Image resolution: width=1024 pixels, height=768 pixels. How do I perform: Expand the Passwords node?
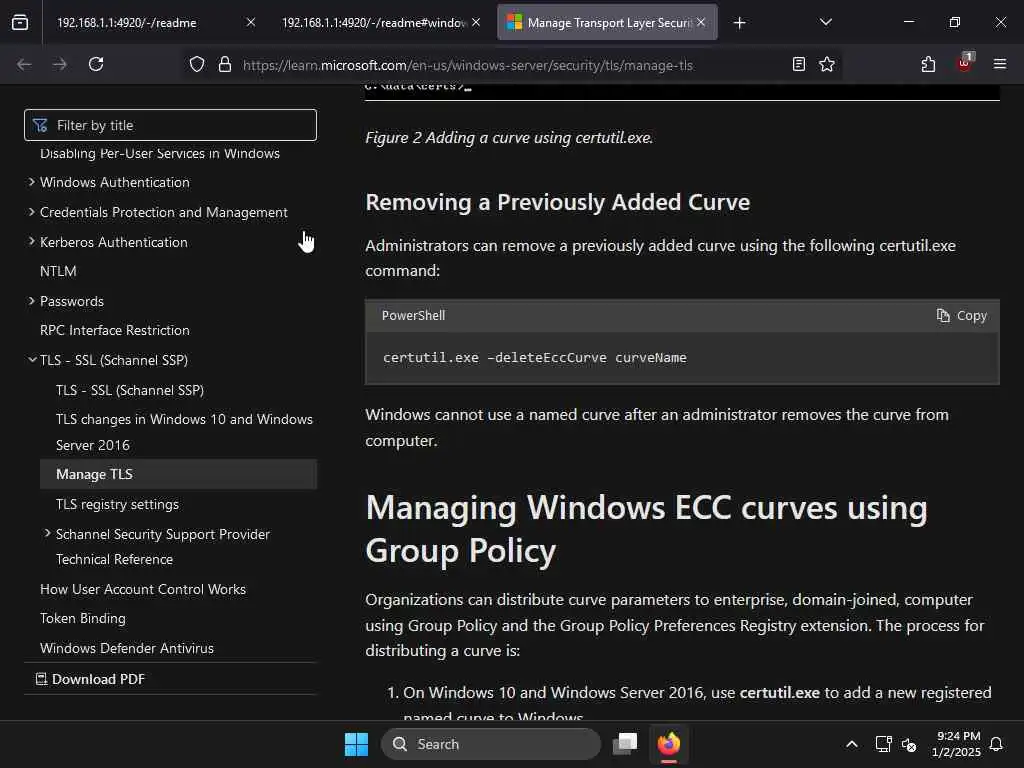(31, 300)
